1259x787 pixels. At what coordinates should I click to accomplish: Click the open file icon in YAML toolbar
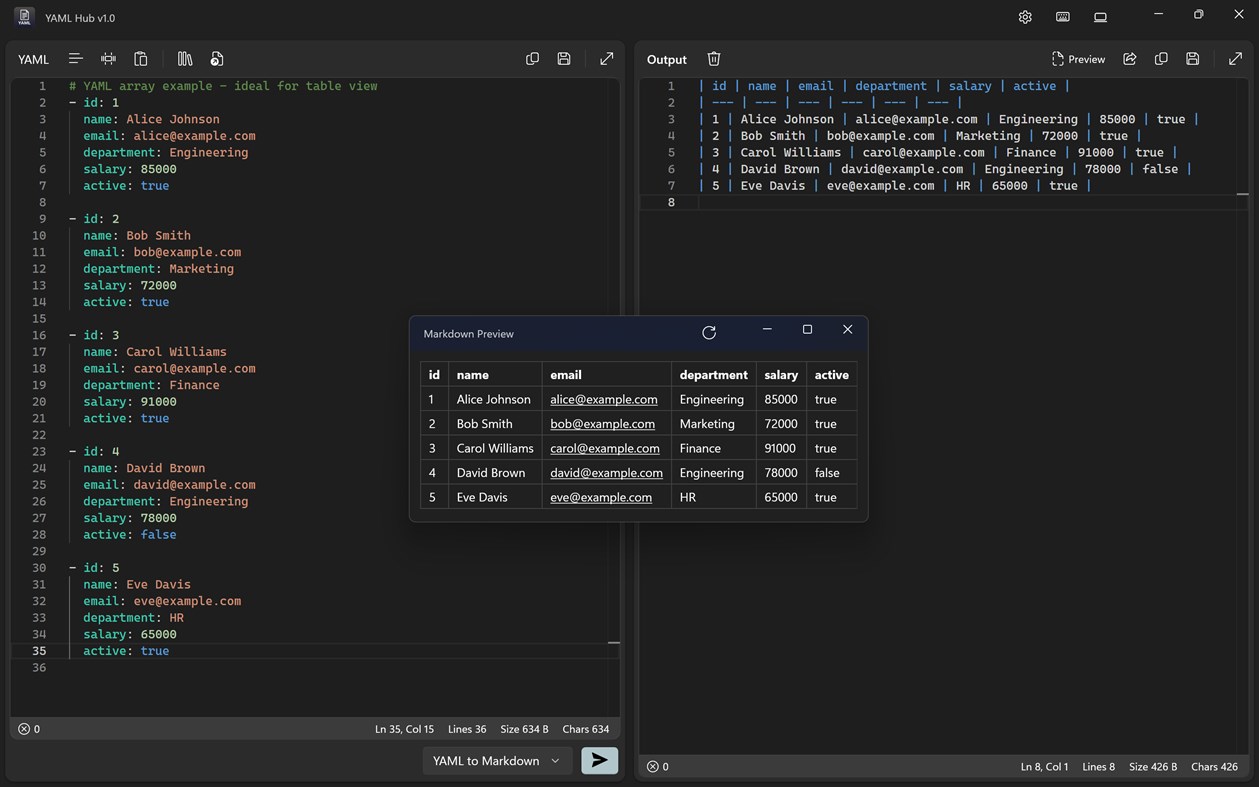[x=217, y=59]
